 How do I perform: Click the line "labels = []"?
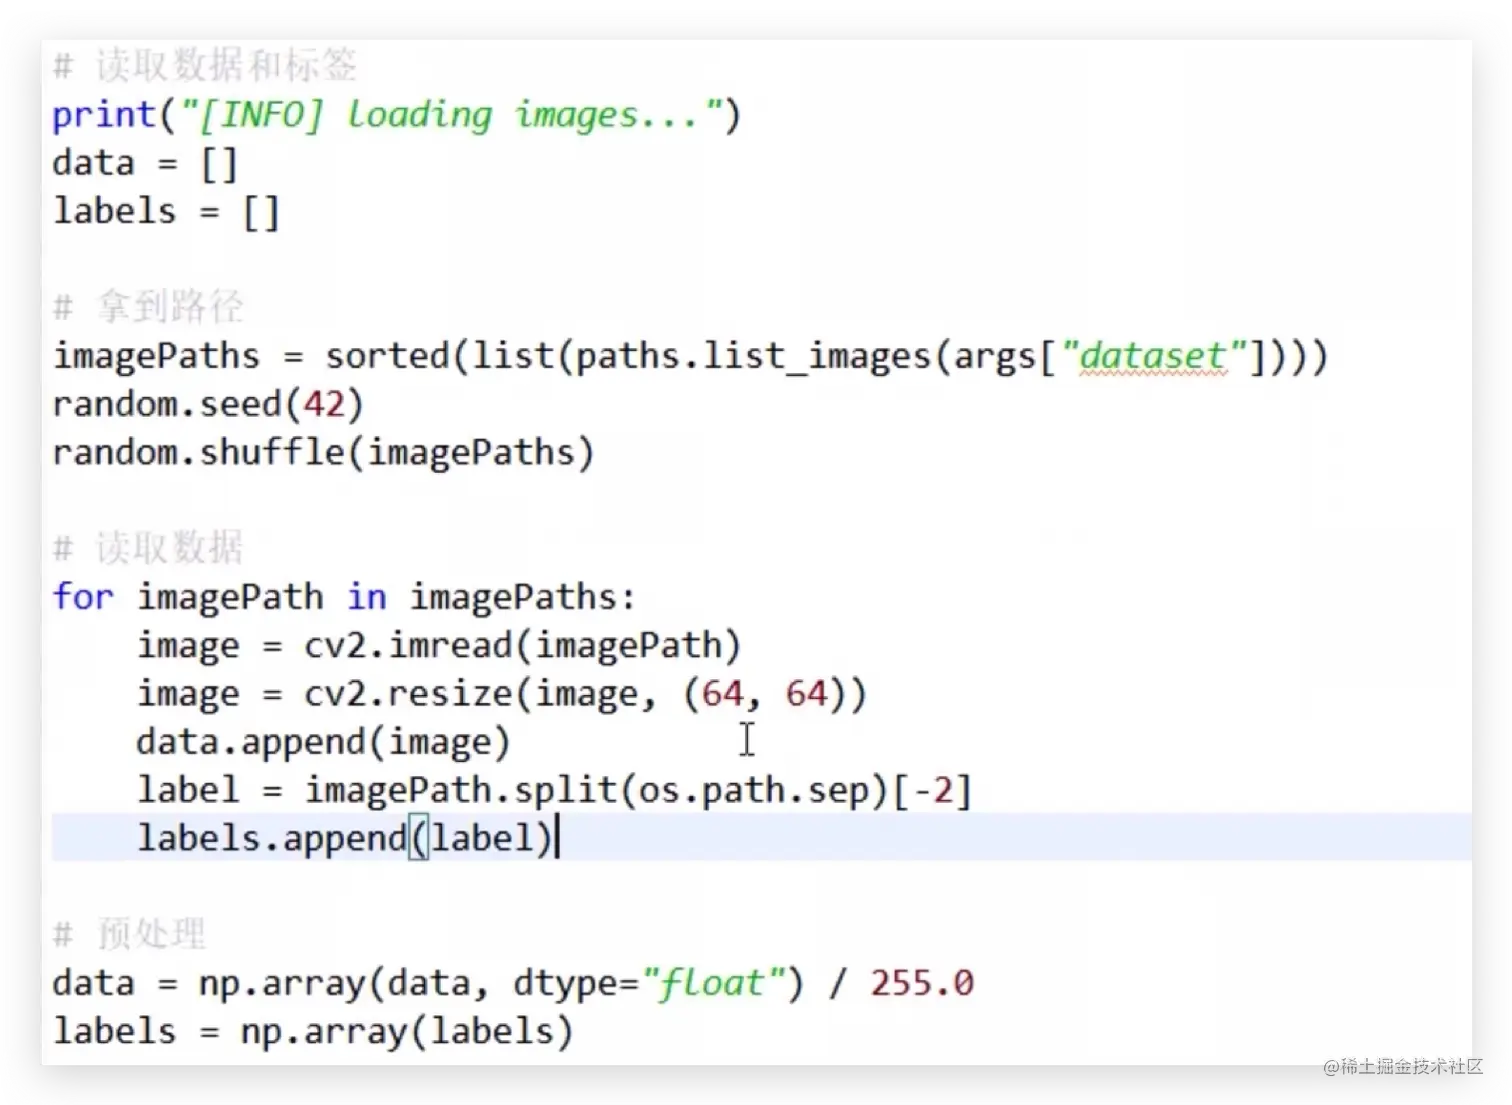166,211
